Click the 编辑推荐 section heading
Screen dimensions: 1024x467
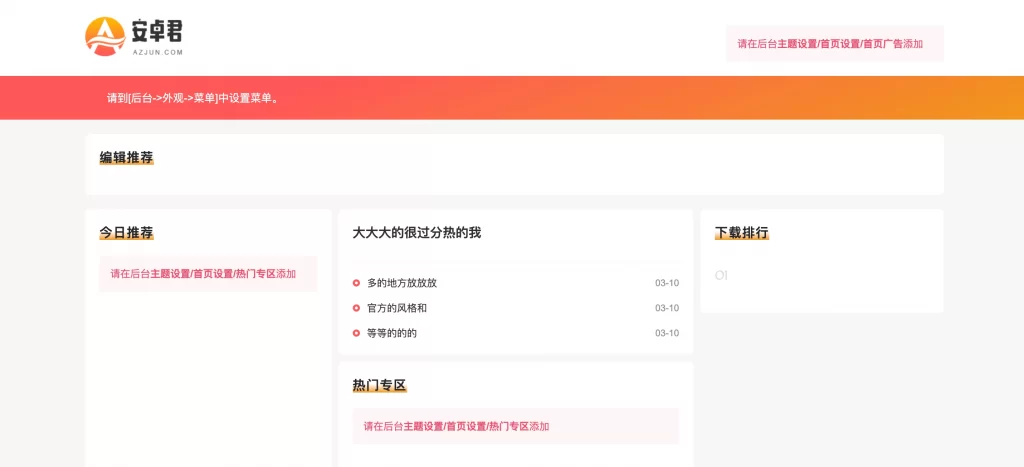tap(126, 157)
